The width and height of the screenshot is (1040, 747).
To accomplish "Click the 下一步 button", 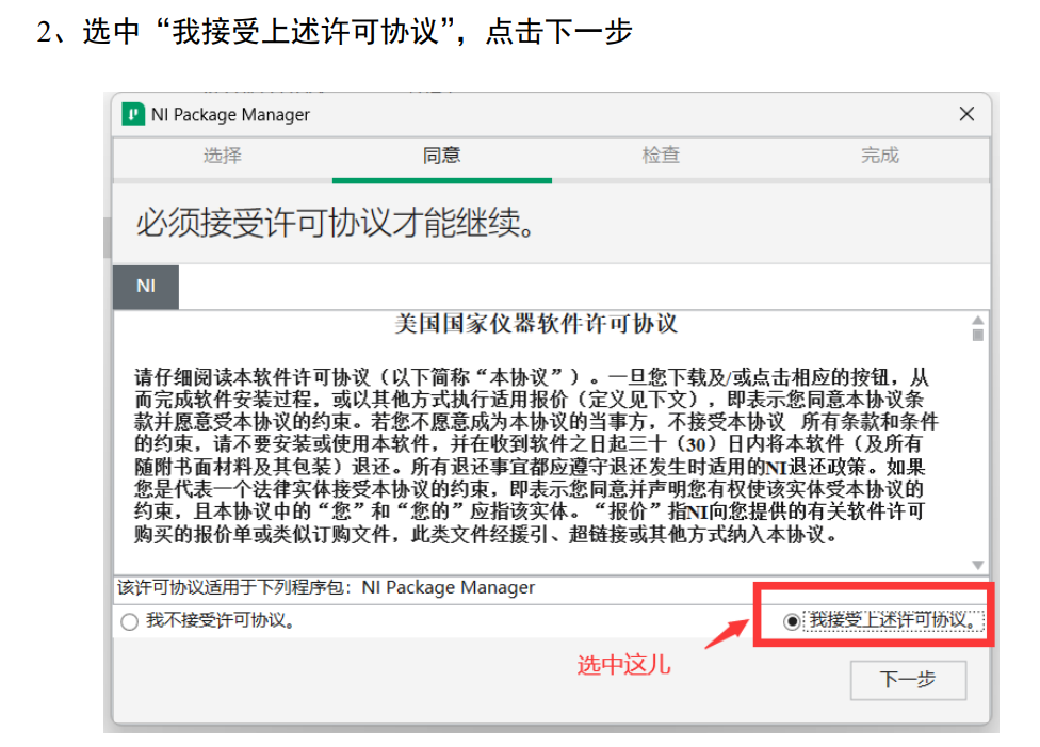I will (x=908, y=679).
